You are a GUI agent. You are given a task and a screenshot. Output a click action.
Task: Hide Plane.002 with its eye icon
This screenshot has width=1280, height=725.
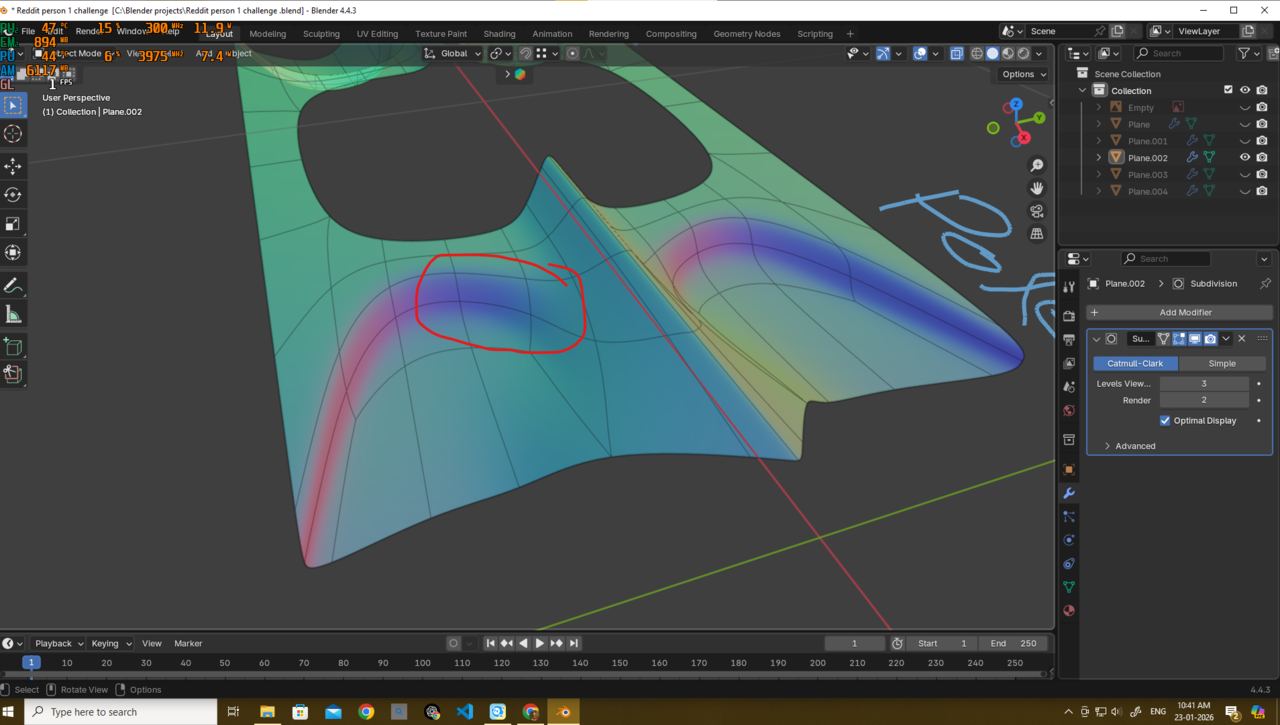(x=1245, y=157)
